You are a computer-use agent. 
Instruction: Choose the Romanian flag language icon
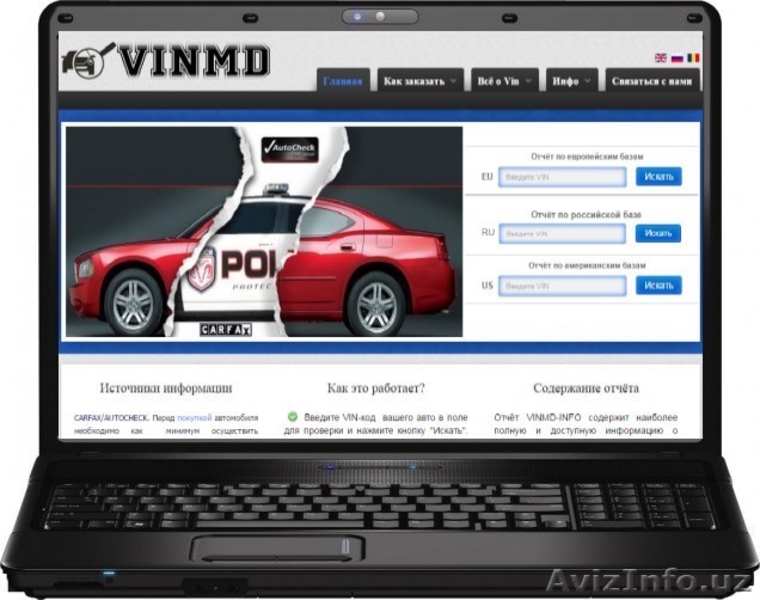click(693, 58)
